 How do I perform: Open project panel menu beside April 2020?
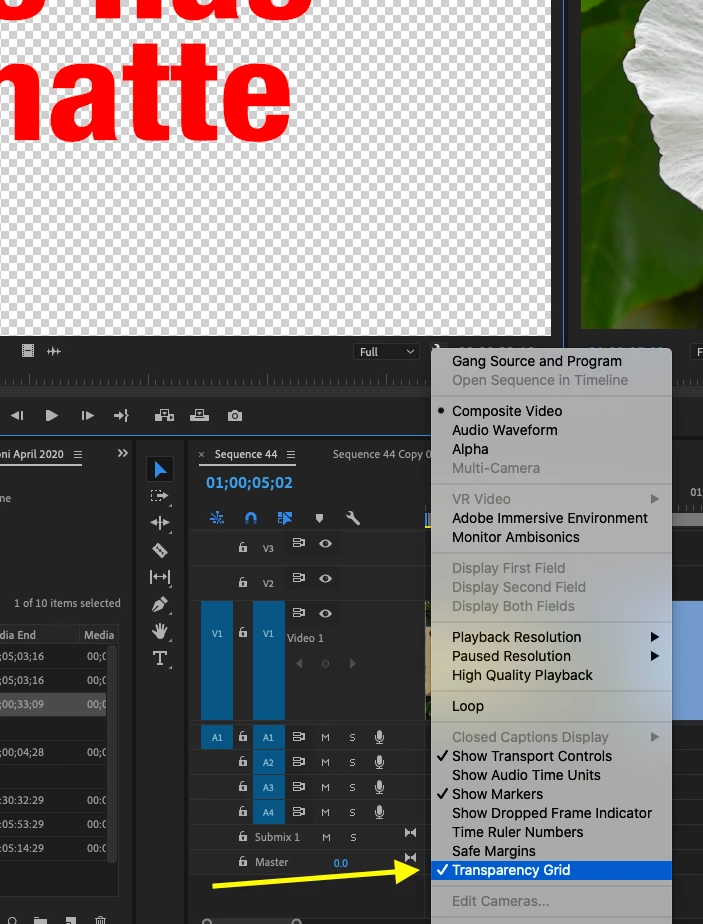point(78,454)
